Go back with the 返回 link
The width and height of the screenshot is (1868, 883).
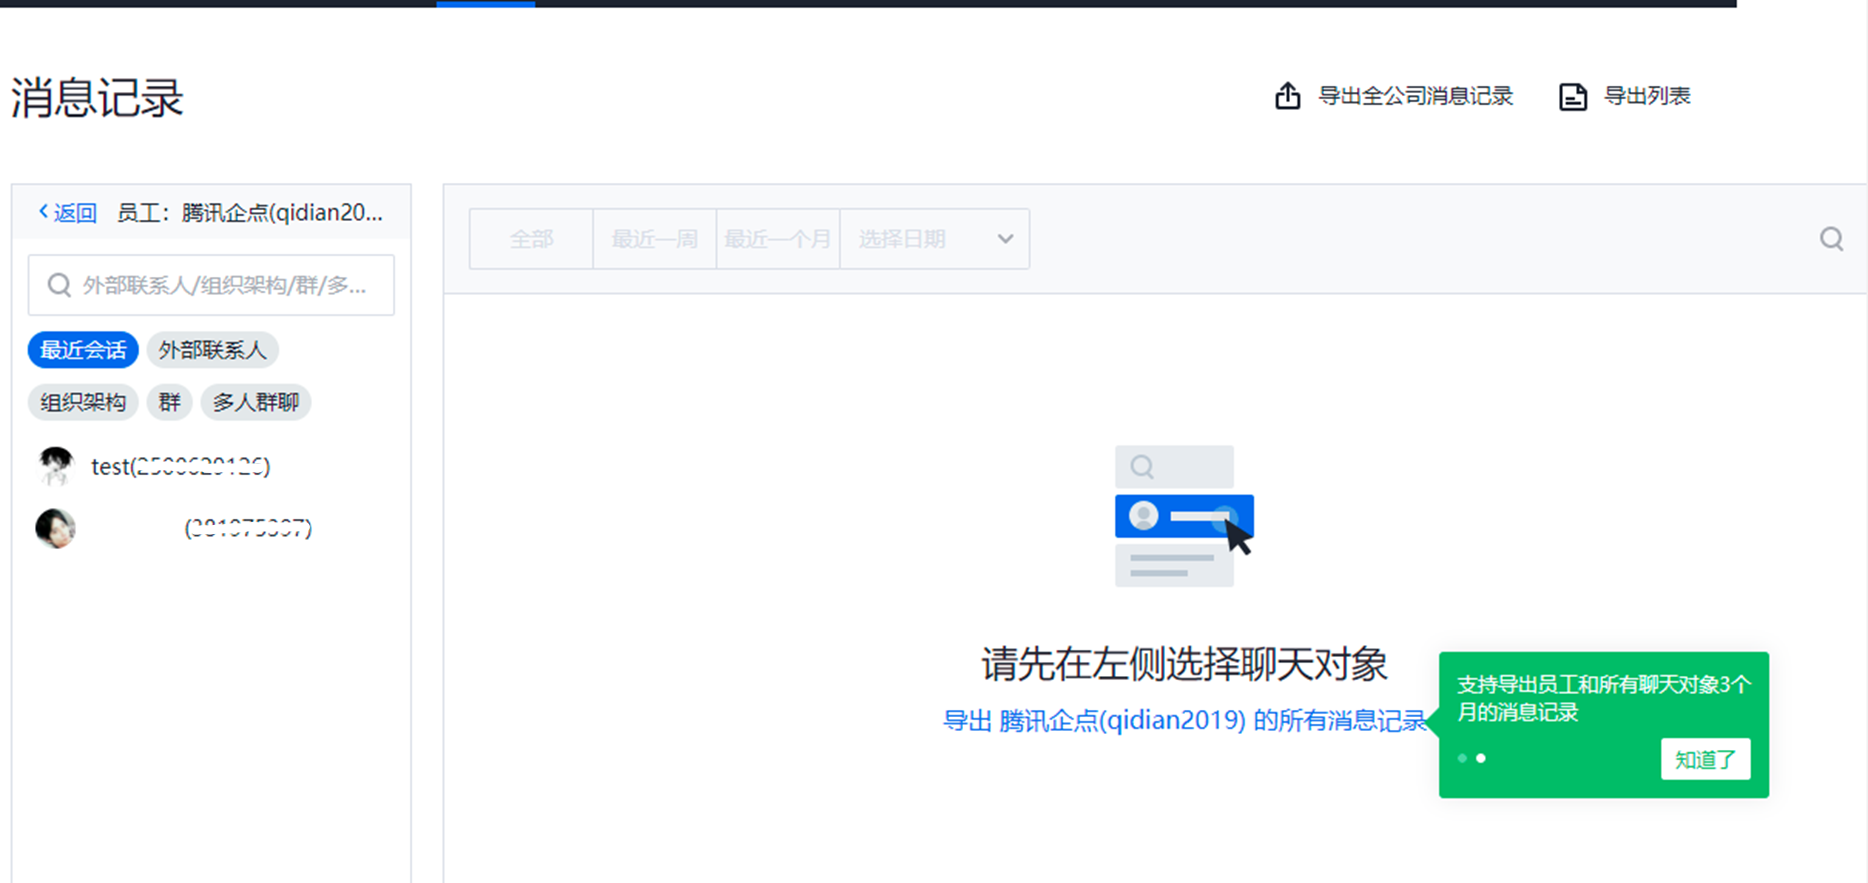tap(75, 213)
